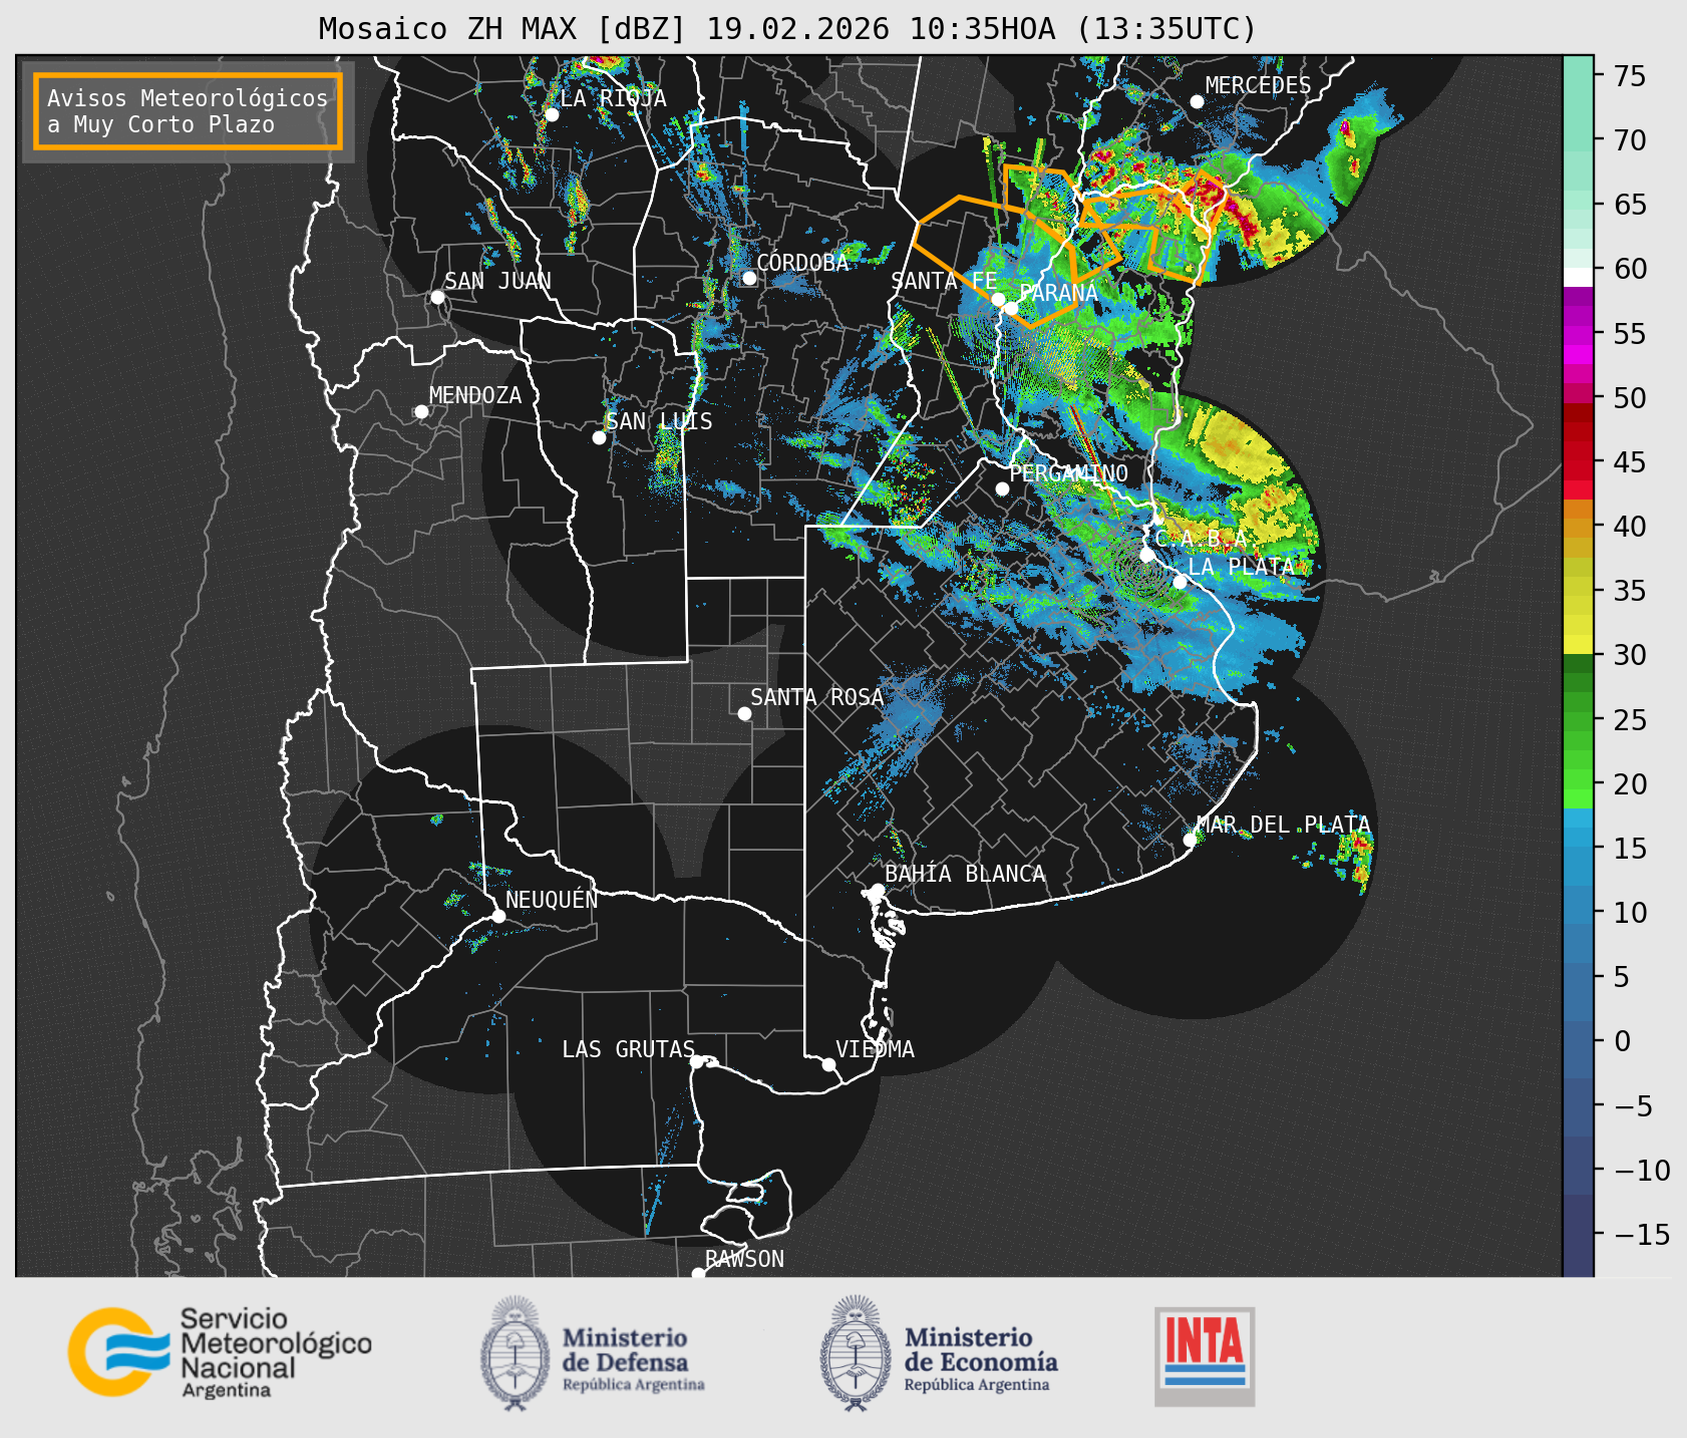Pick the magenta 55 dBZ color band

pos(1578,335)
